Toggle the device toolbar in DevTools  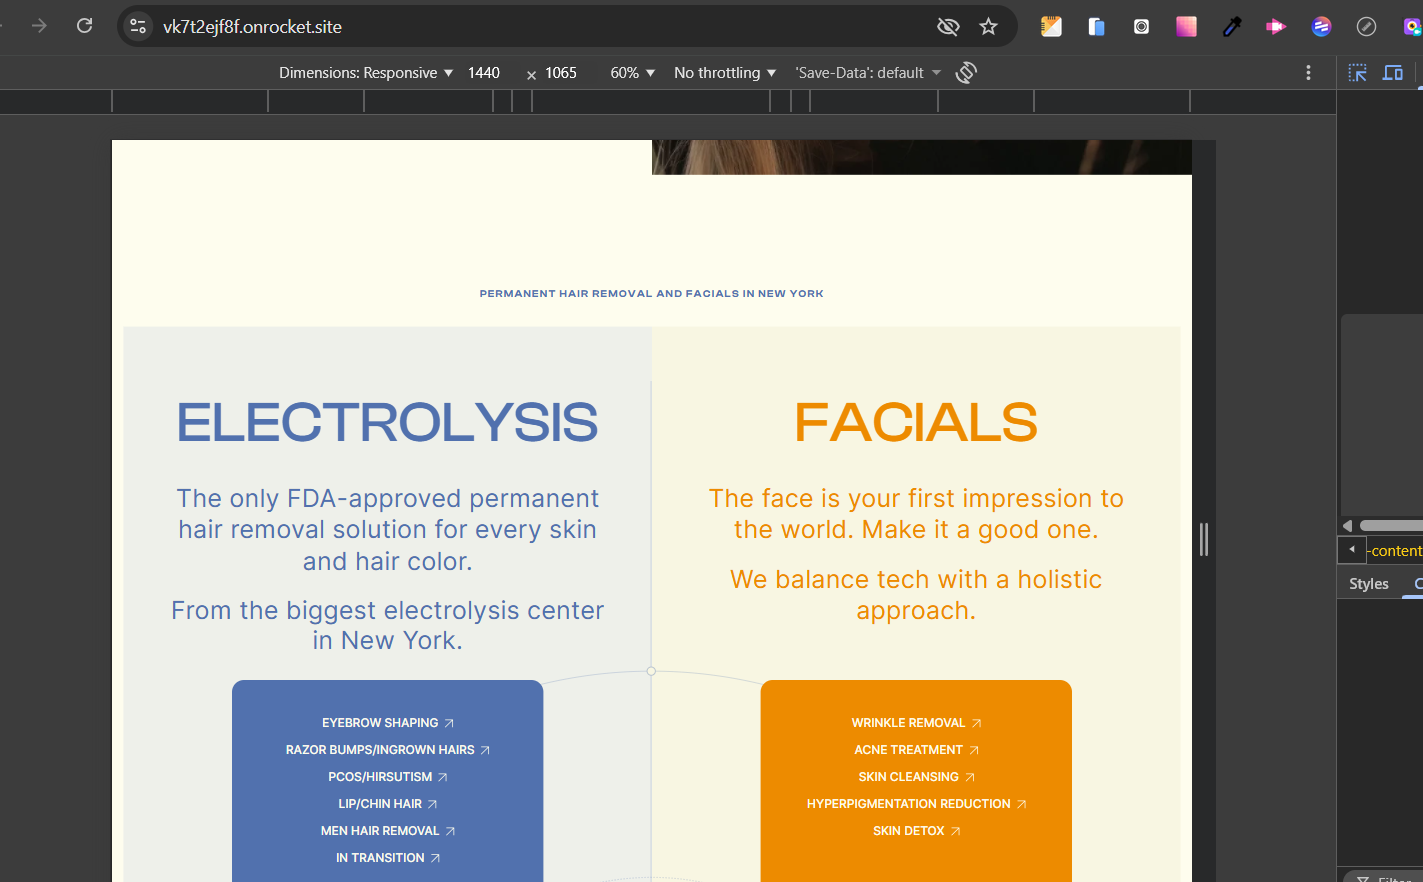(x=1392, y=72)
